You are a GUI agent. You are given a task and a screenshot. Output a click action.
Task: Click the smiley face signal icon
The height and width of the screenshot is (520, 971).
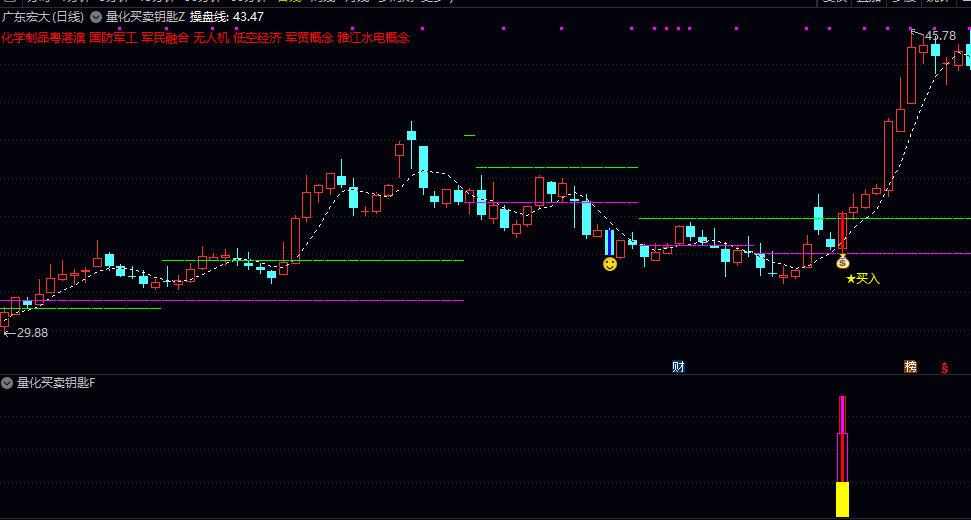pos(610,264)
